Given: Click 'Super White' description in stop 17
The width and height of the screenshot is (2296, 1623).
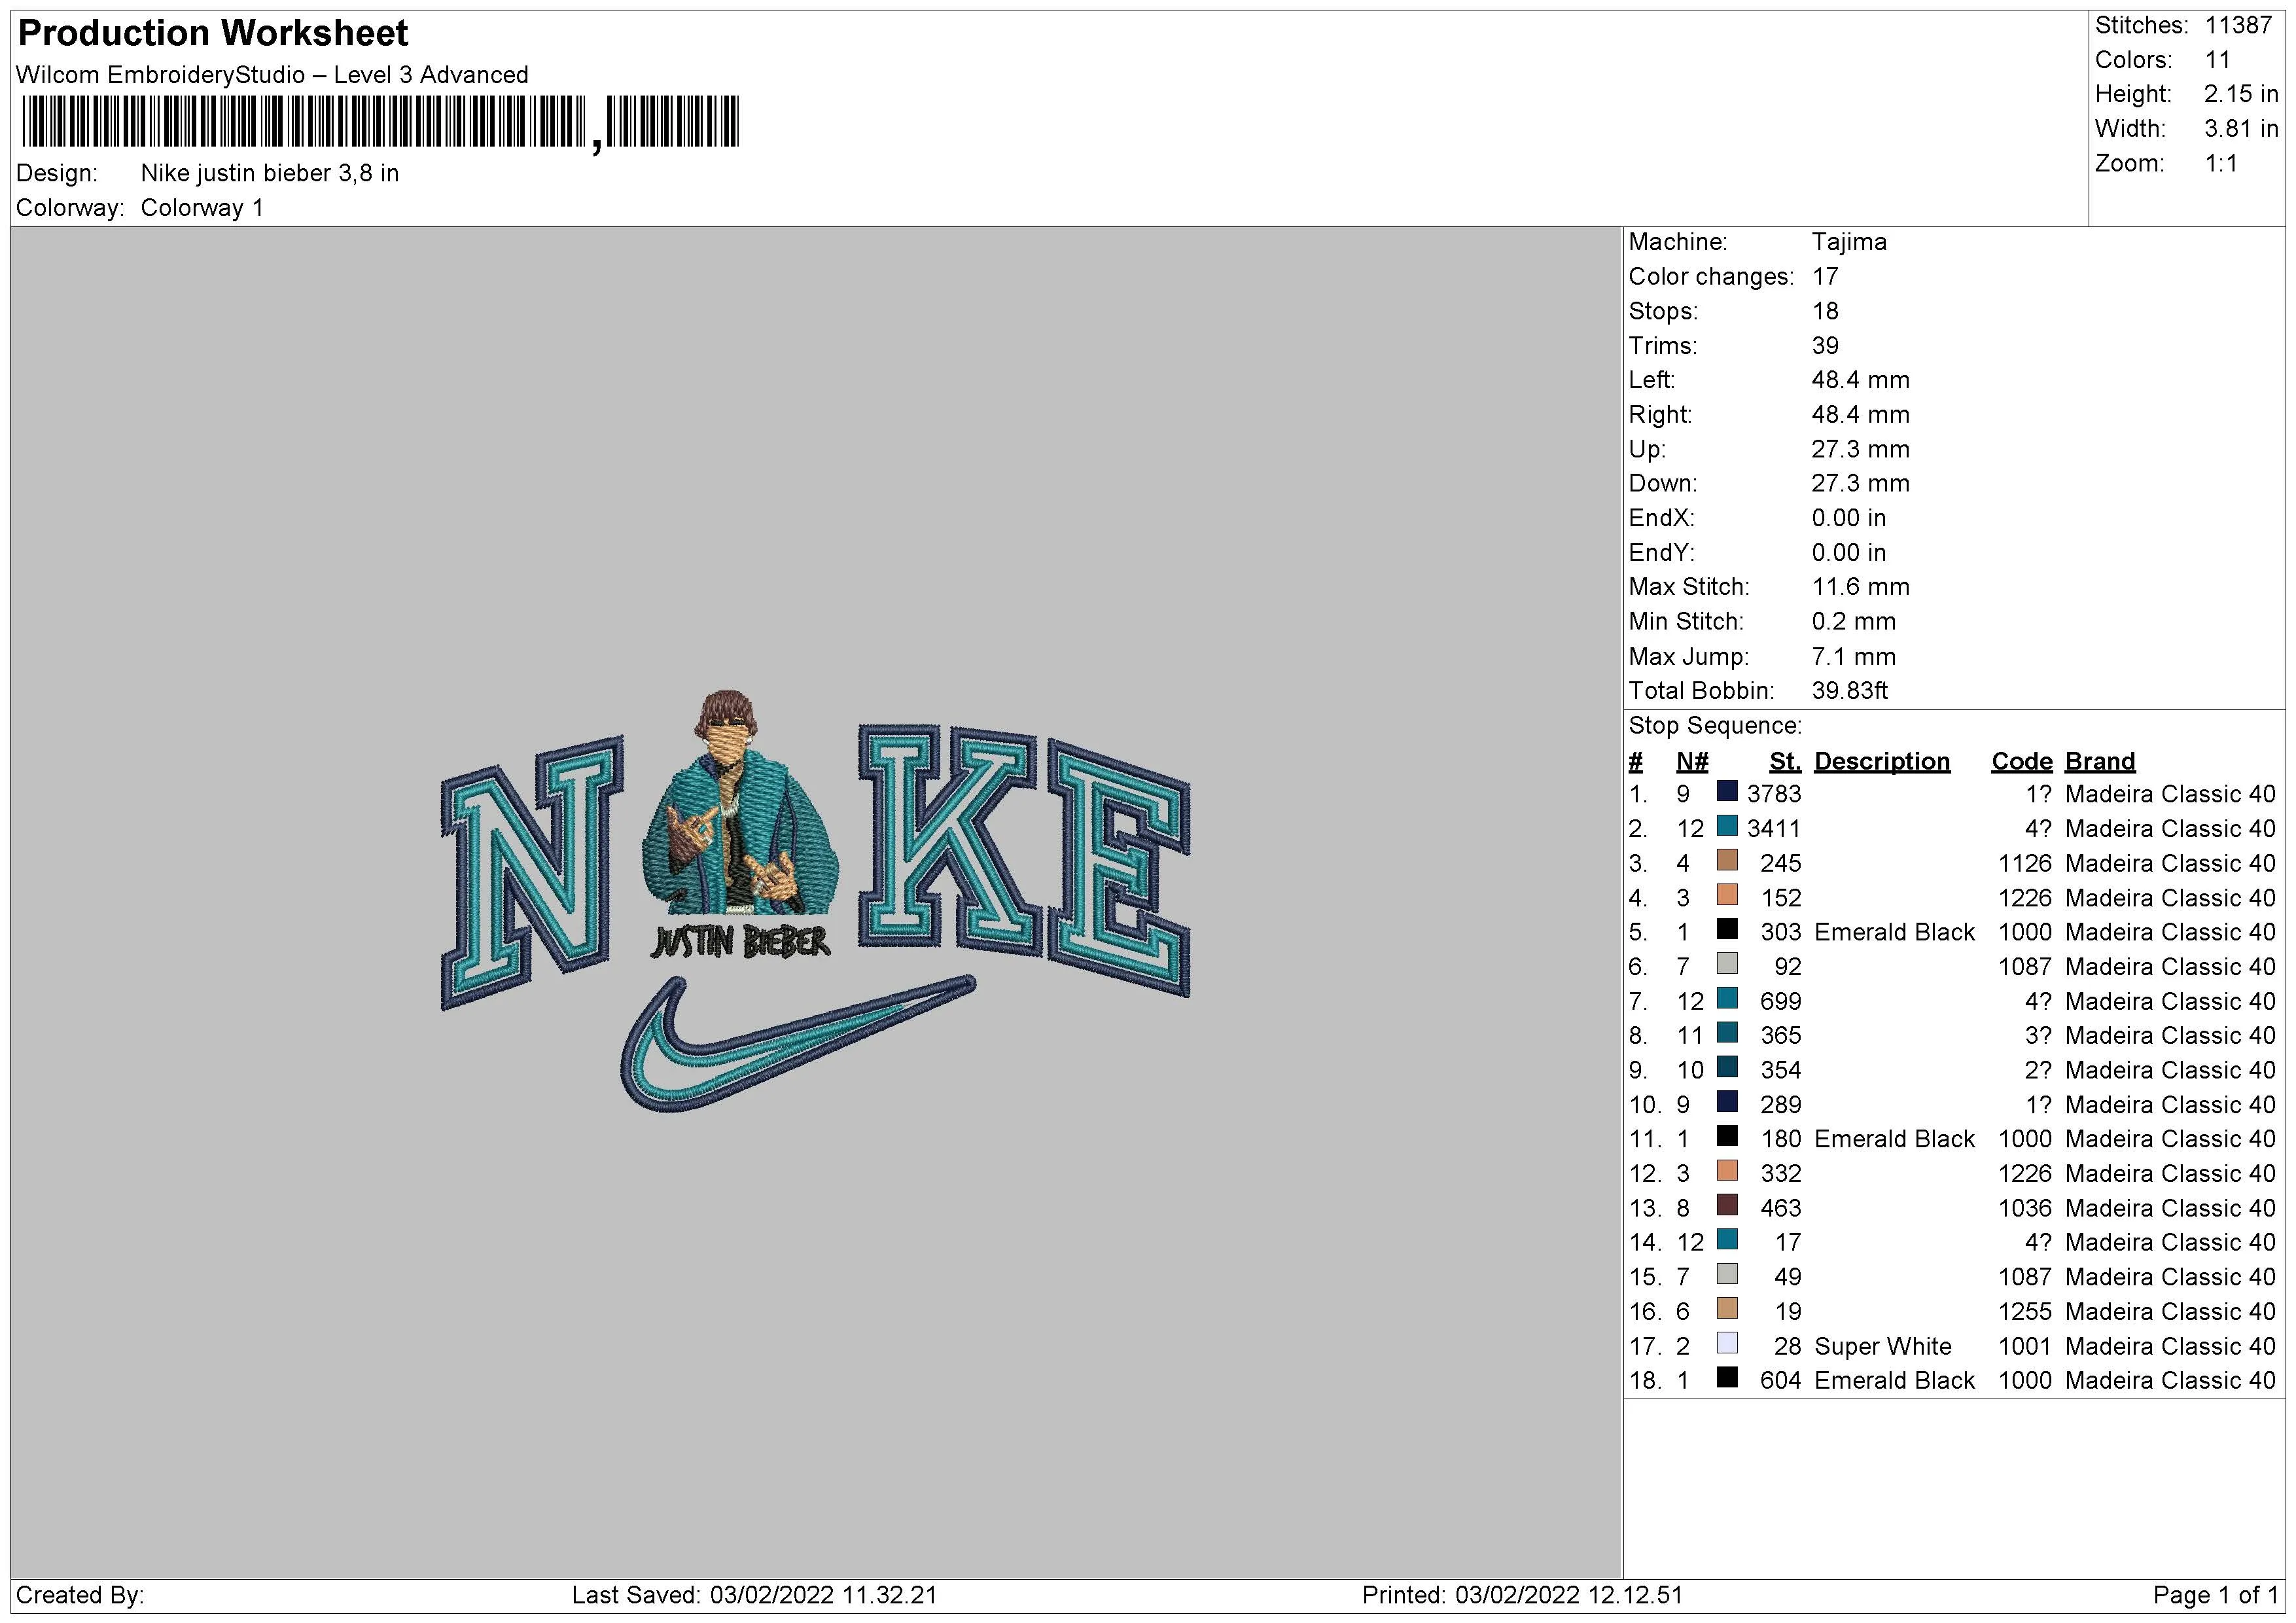Looking at the screenshot, I should (1883, 1346).
